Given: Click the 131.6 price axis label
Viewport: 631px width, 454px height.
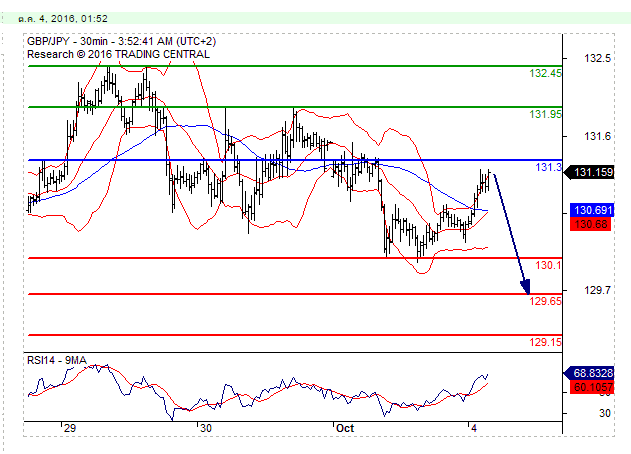Looking at the screenshot, I should tap(598, 136).
